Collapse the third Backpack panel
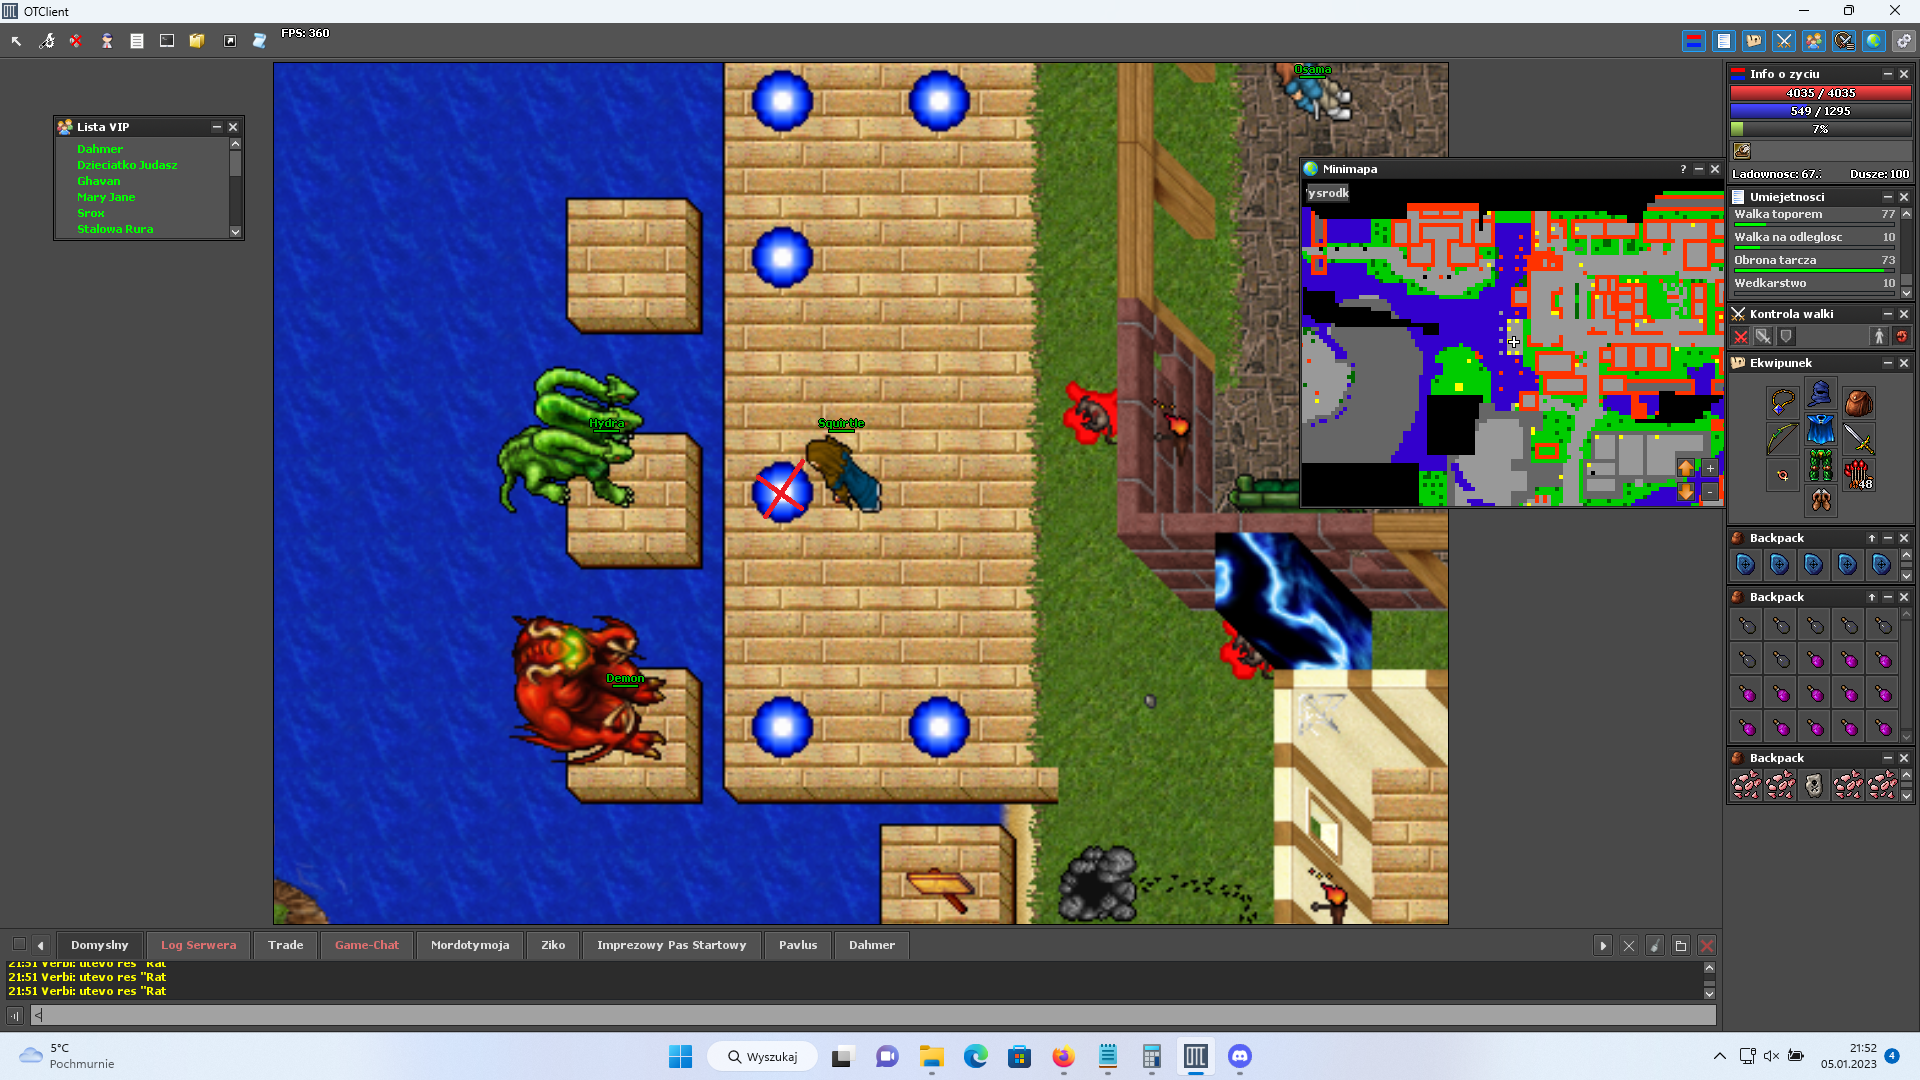Screen dimensions: 1920x1080 pyautogui.click(x=1888, y=758)
